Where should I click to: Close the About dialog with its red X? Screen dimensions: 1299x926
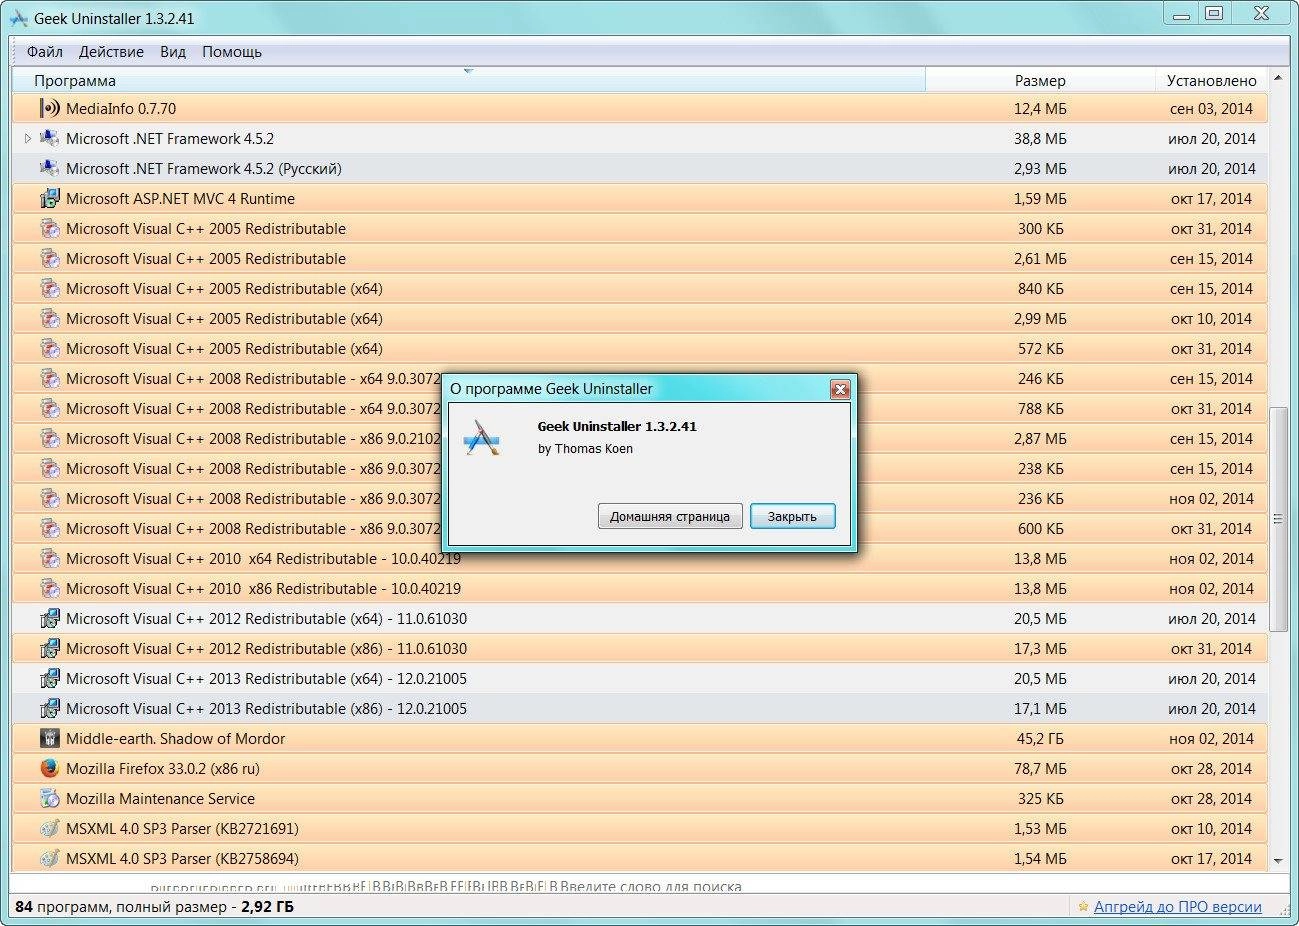tap(840, 389)
